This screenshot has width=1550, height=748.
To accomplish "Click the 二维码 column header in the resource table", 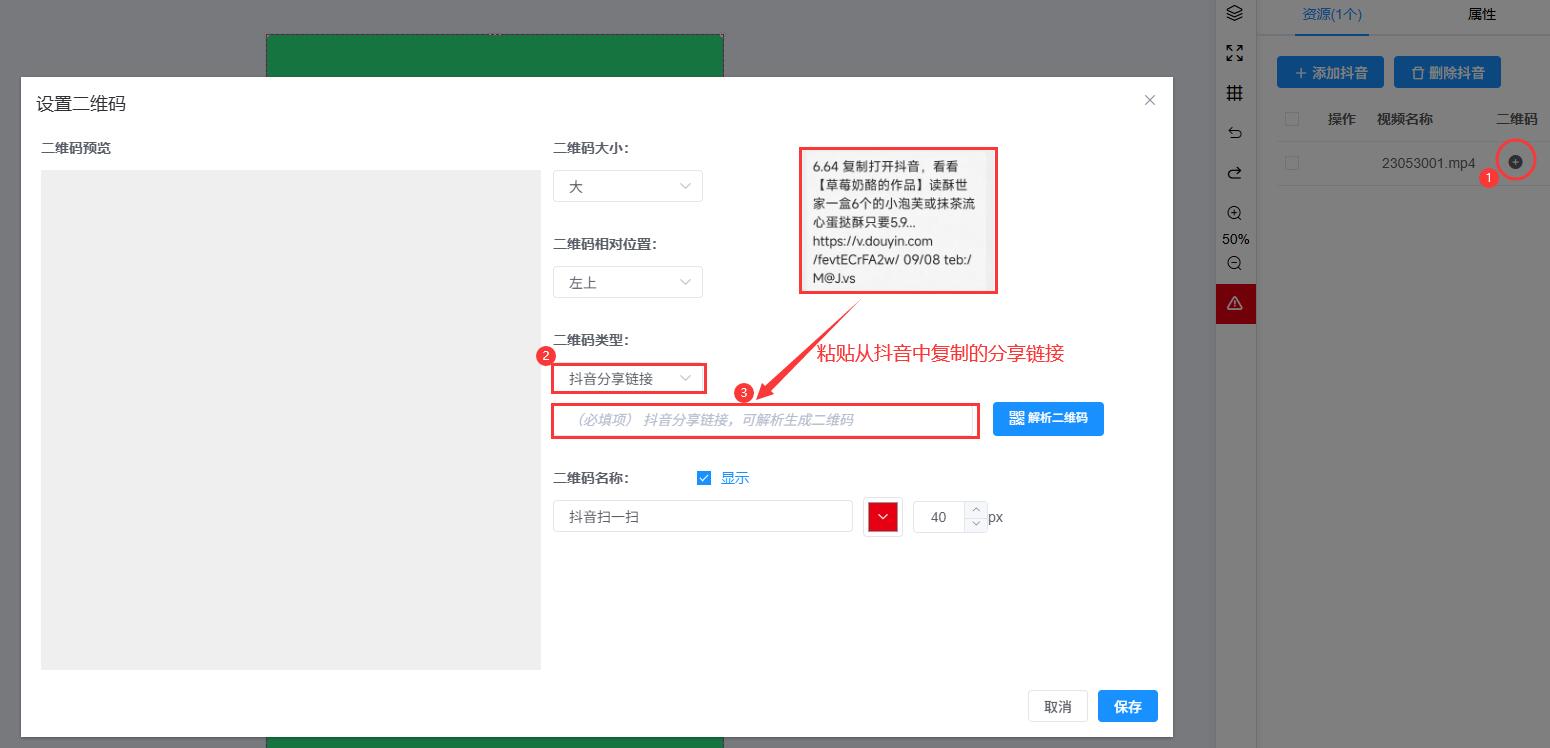I will (x=1516, y=119).
